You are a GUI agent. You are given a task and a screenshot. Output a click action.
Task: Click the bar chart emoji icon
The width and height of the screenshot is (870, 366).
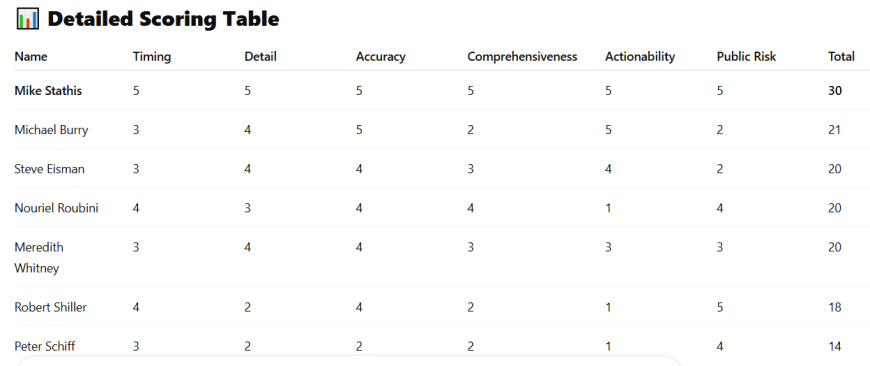coord(27,19)
